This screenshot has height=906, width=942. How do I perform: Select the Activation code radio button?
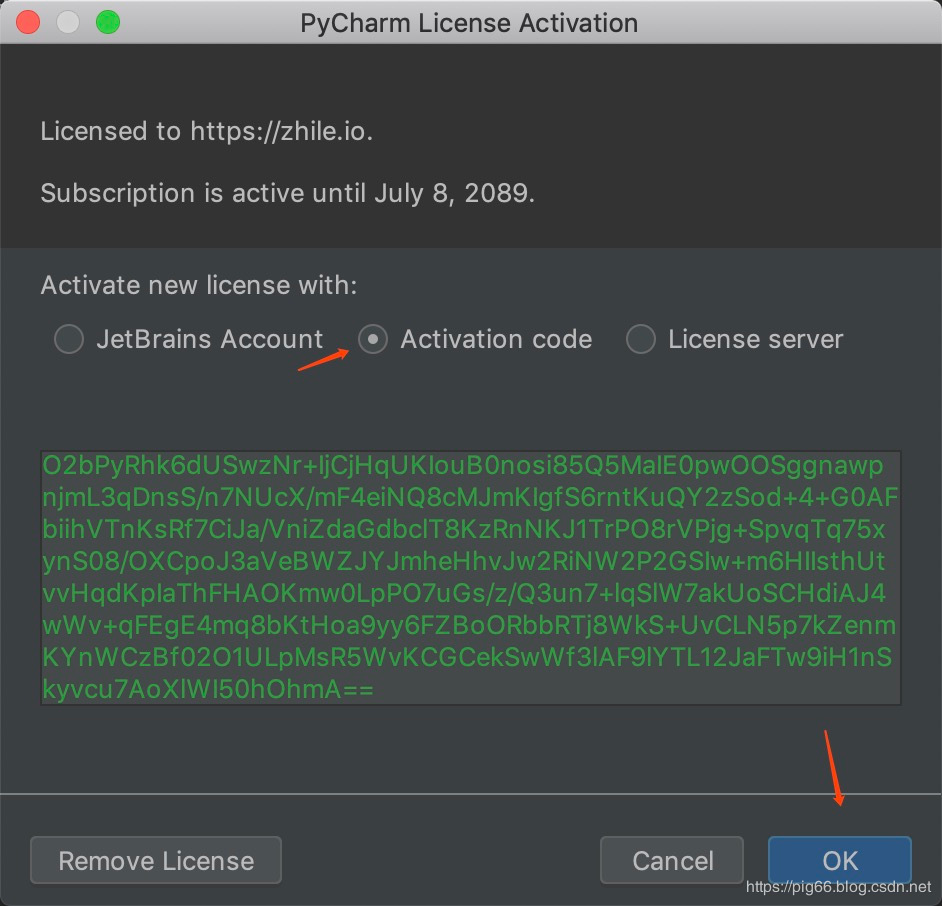point(373,340)
